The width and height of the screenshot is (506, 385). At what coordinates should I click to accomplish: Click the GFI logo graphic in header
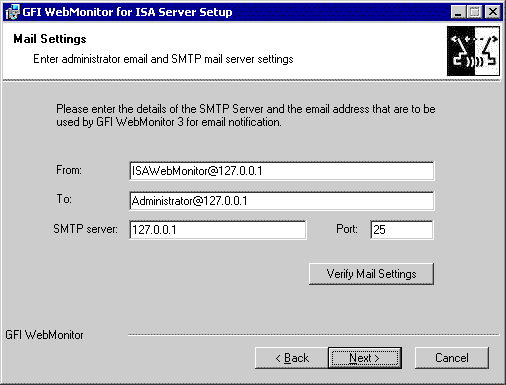pyautogui.click(x=473, y=51)
